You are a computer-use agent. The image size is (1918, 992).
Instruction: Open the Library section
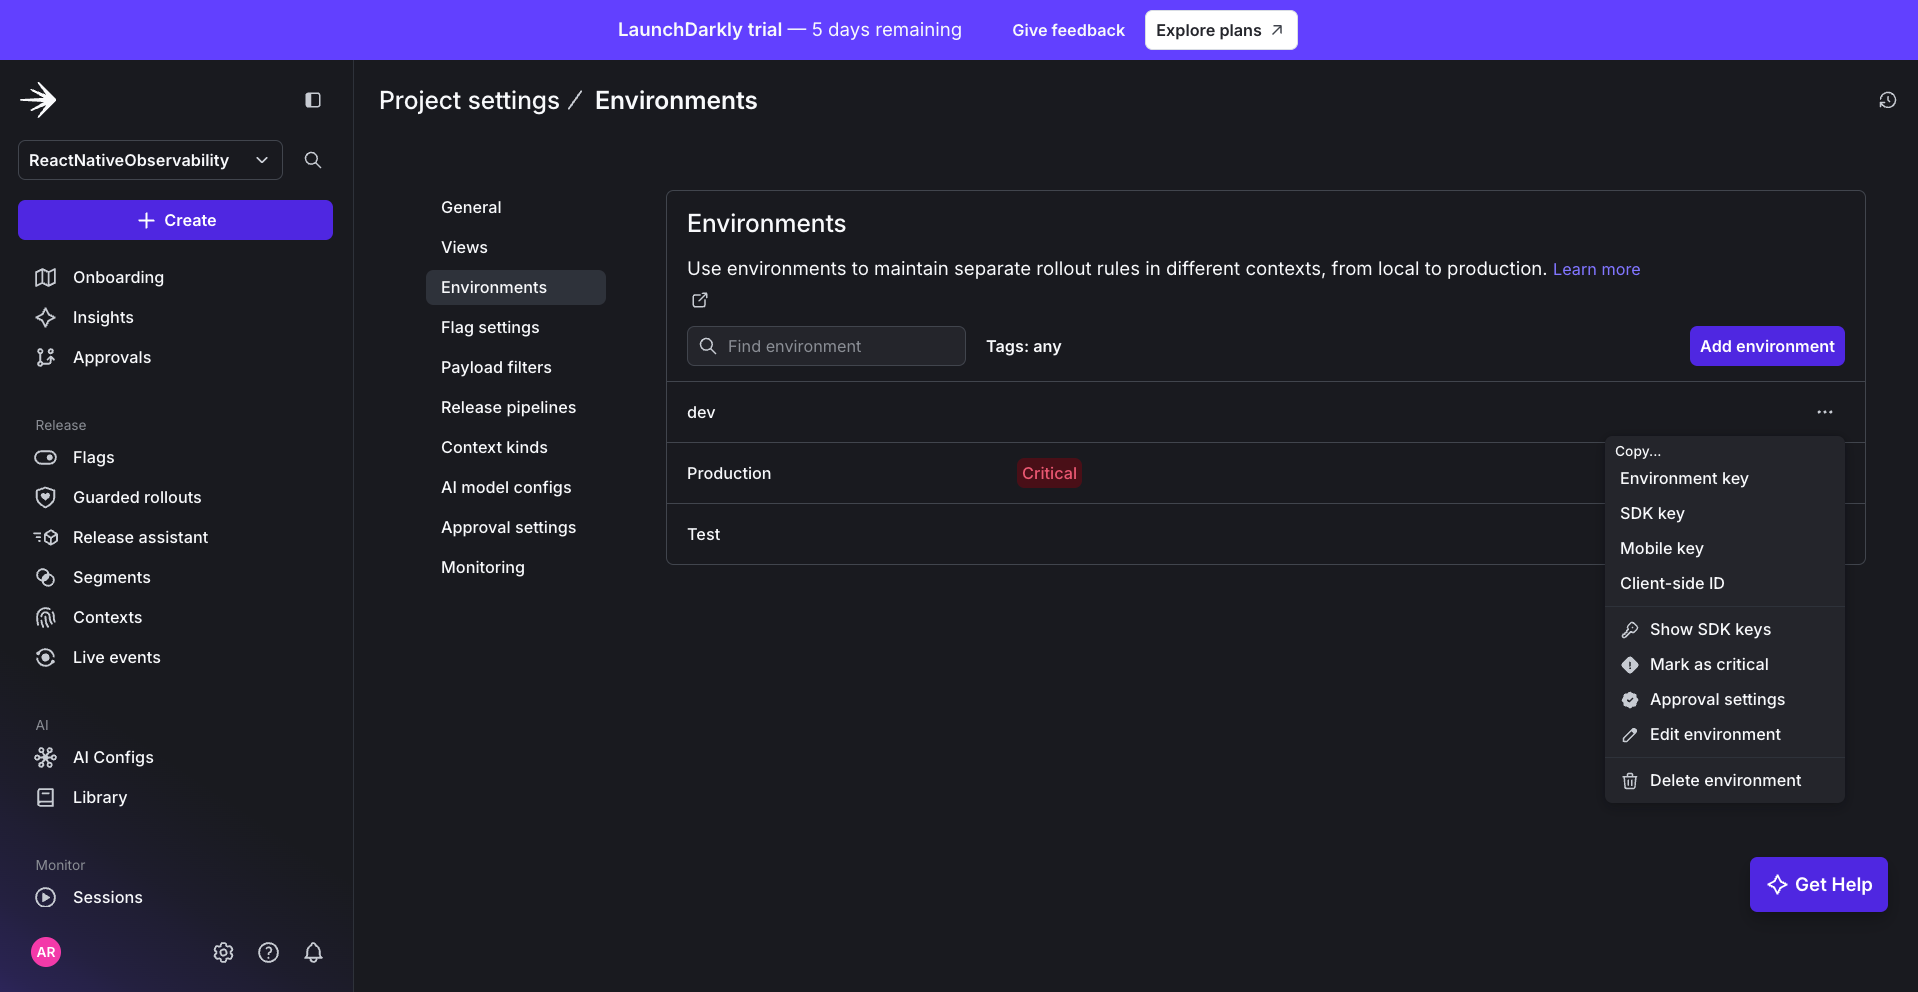pyautogui.click(x=99, y=797)
